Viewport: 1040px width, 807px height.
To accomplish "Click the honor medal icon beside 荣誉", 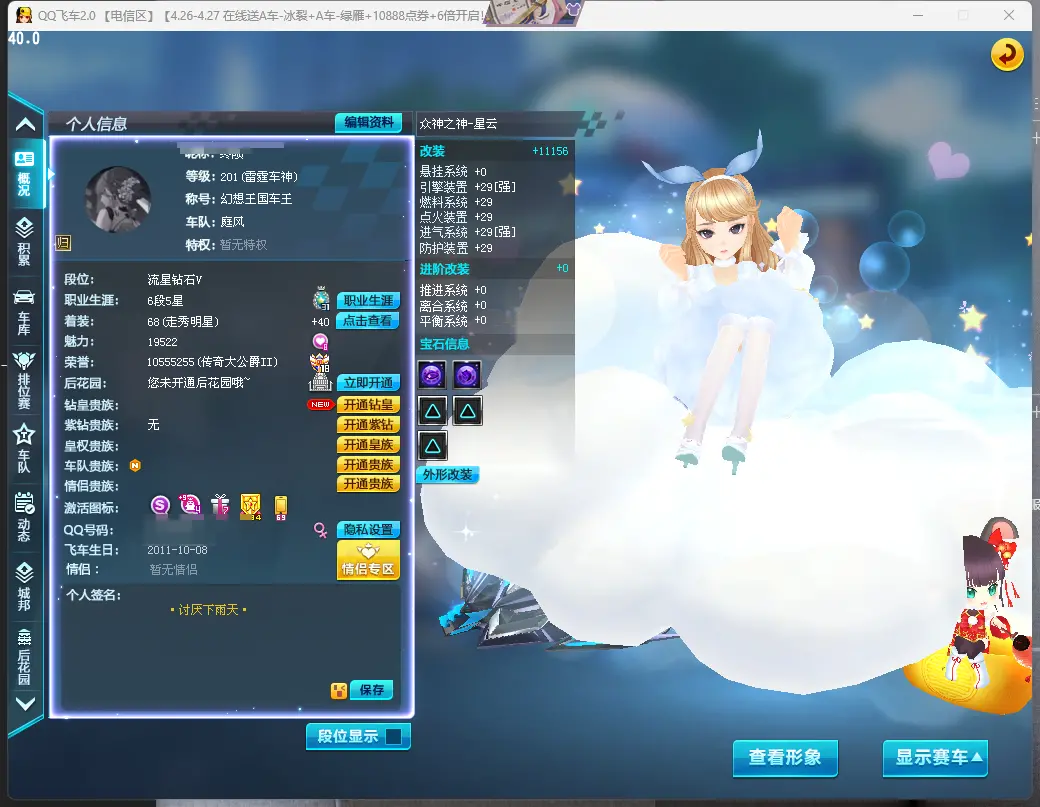I will [320, 362].
